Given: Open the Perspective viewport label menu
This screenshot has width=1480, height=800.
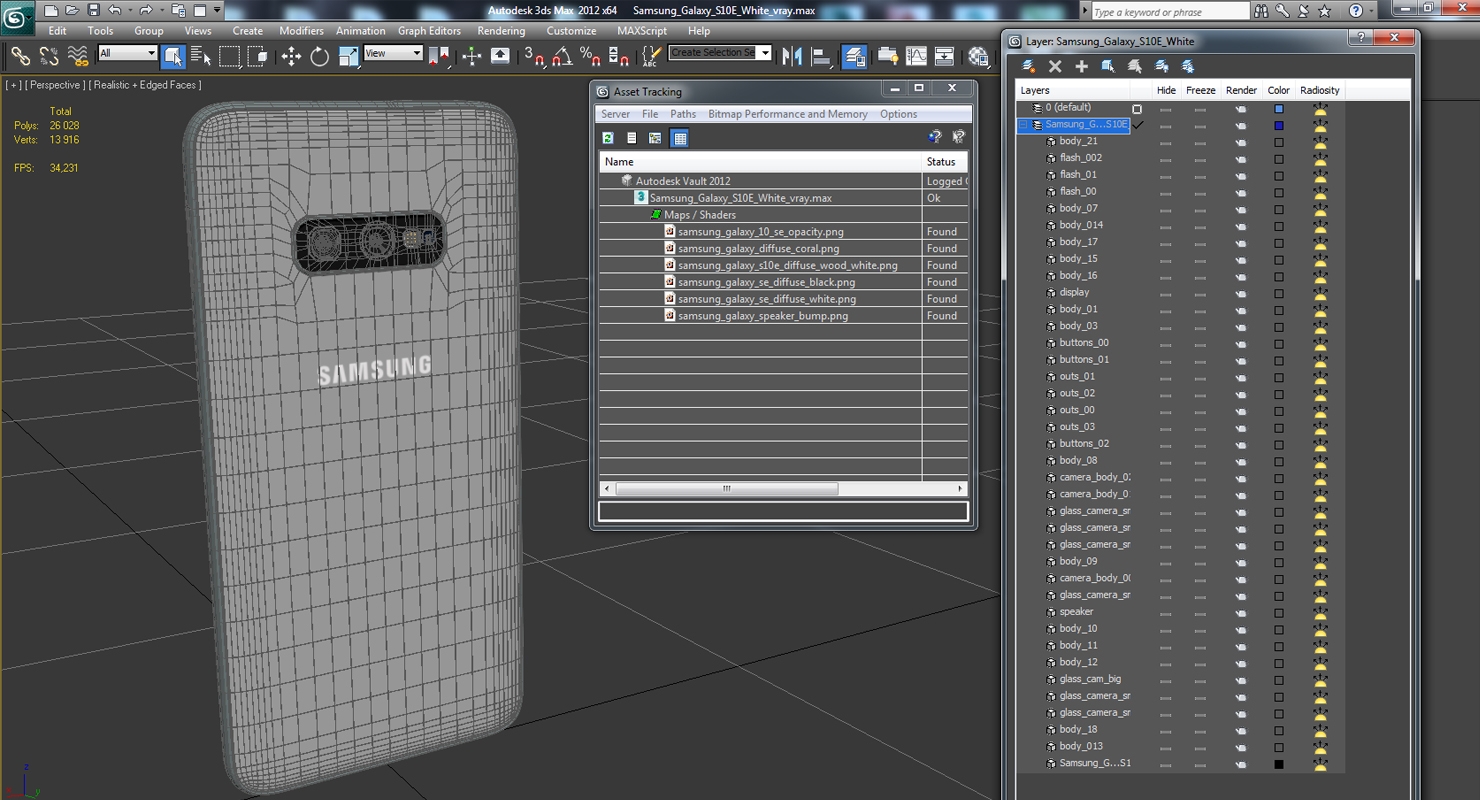Looking at the screenshot, I should tap(56, 85).
